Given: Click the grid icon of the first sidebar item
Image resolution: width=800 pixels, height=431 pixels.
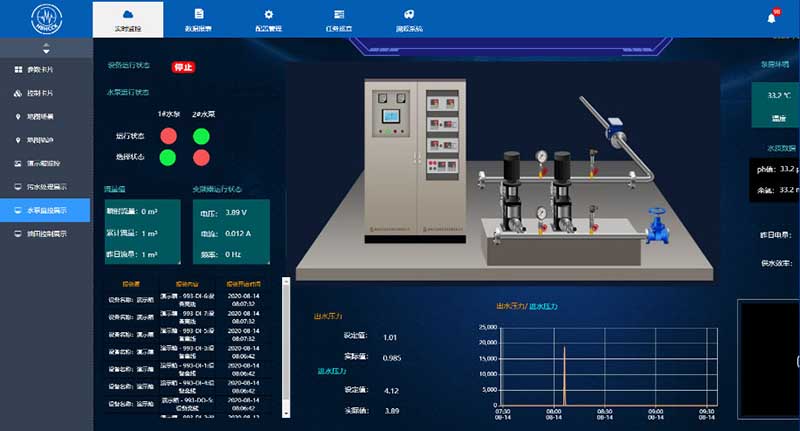Looking at the screenshot, I should (x=18, y=70).
